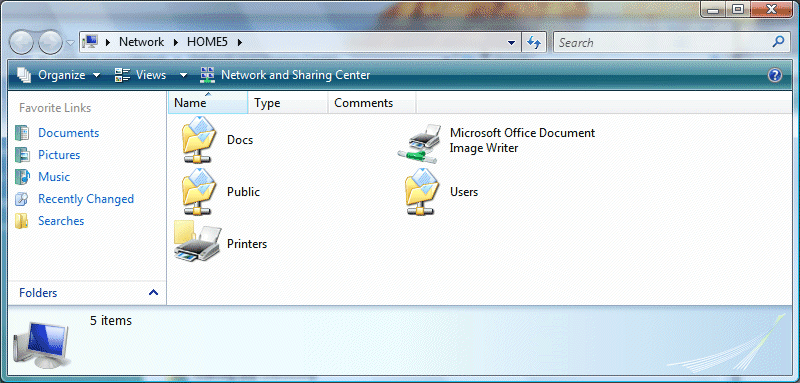Go to Music favorite link
Image resolution: width=800 pixels, height=383 pixels.
54,177
